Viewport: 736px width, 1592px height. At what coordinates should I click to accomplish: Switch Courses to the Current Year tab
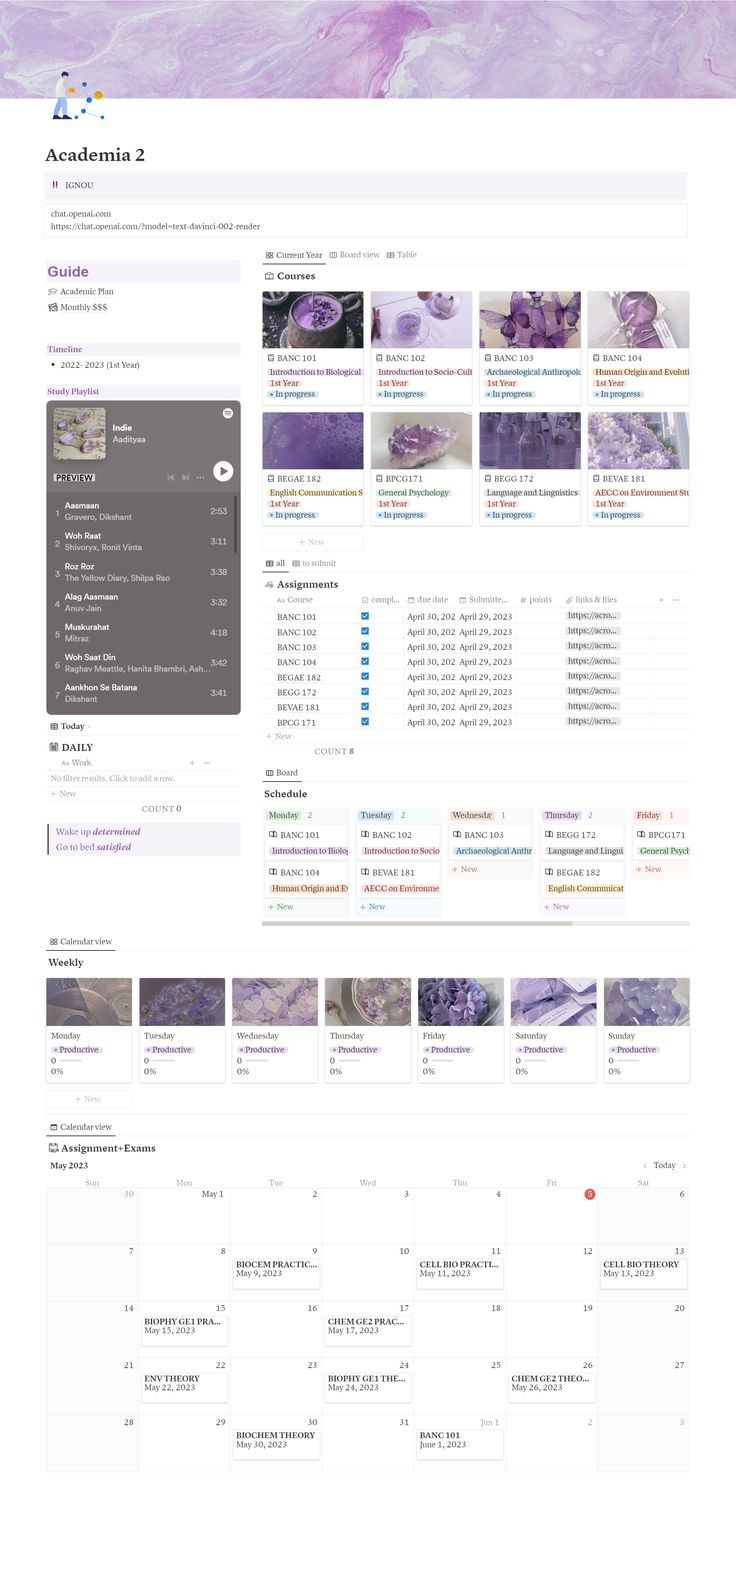[294, 255]
